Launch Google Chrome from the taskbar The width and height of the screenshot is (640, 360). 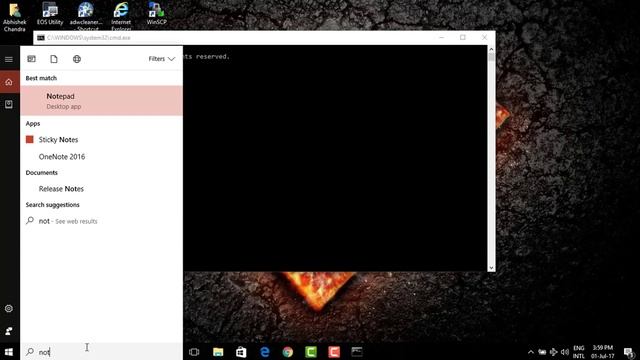point(288,352)
